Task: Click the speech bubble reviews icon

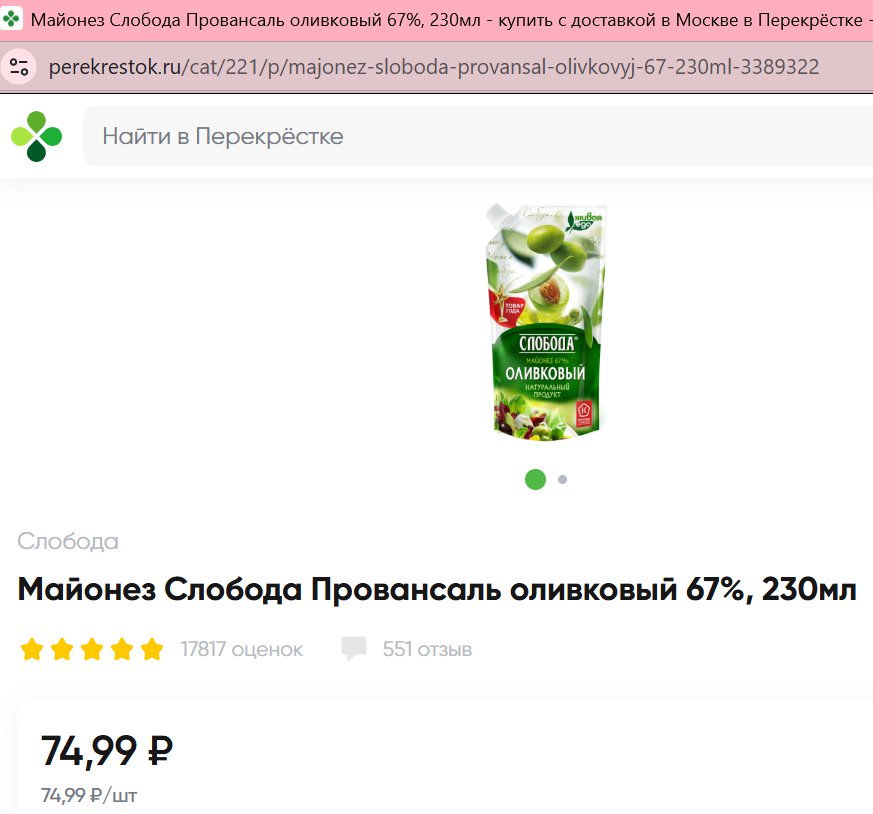Action: click(x=354, y=649)
